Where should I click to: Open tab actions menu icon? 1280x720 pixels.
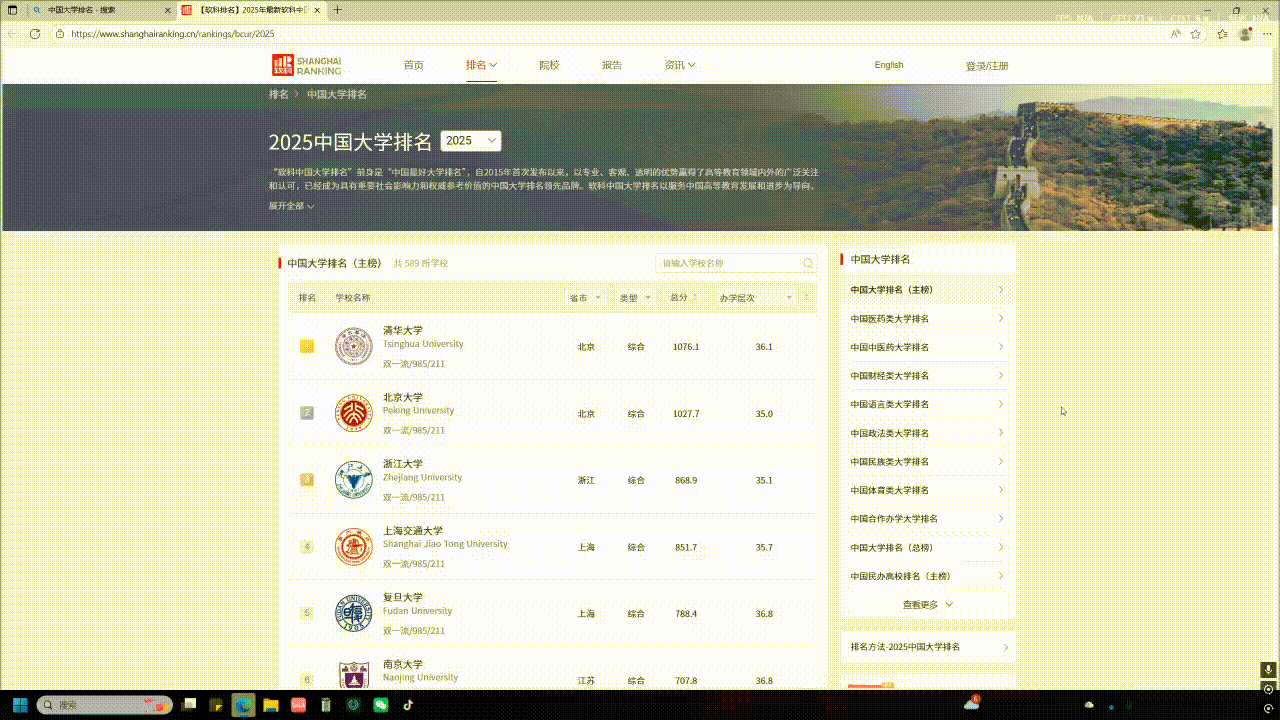(13, 10)
